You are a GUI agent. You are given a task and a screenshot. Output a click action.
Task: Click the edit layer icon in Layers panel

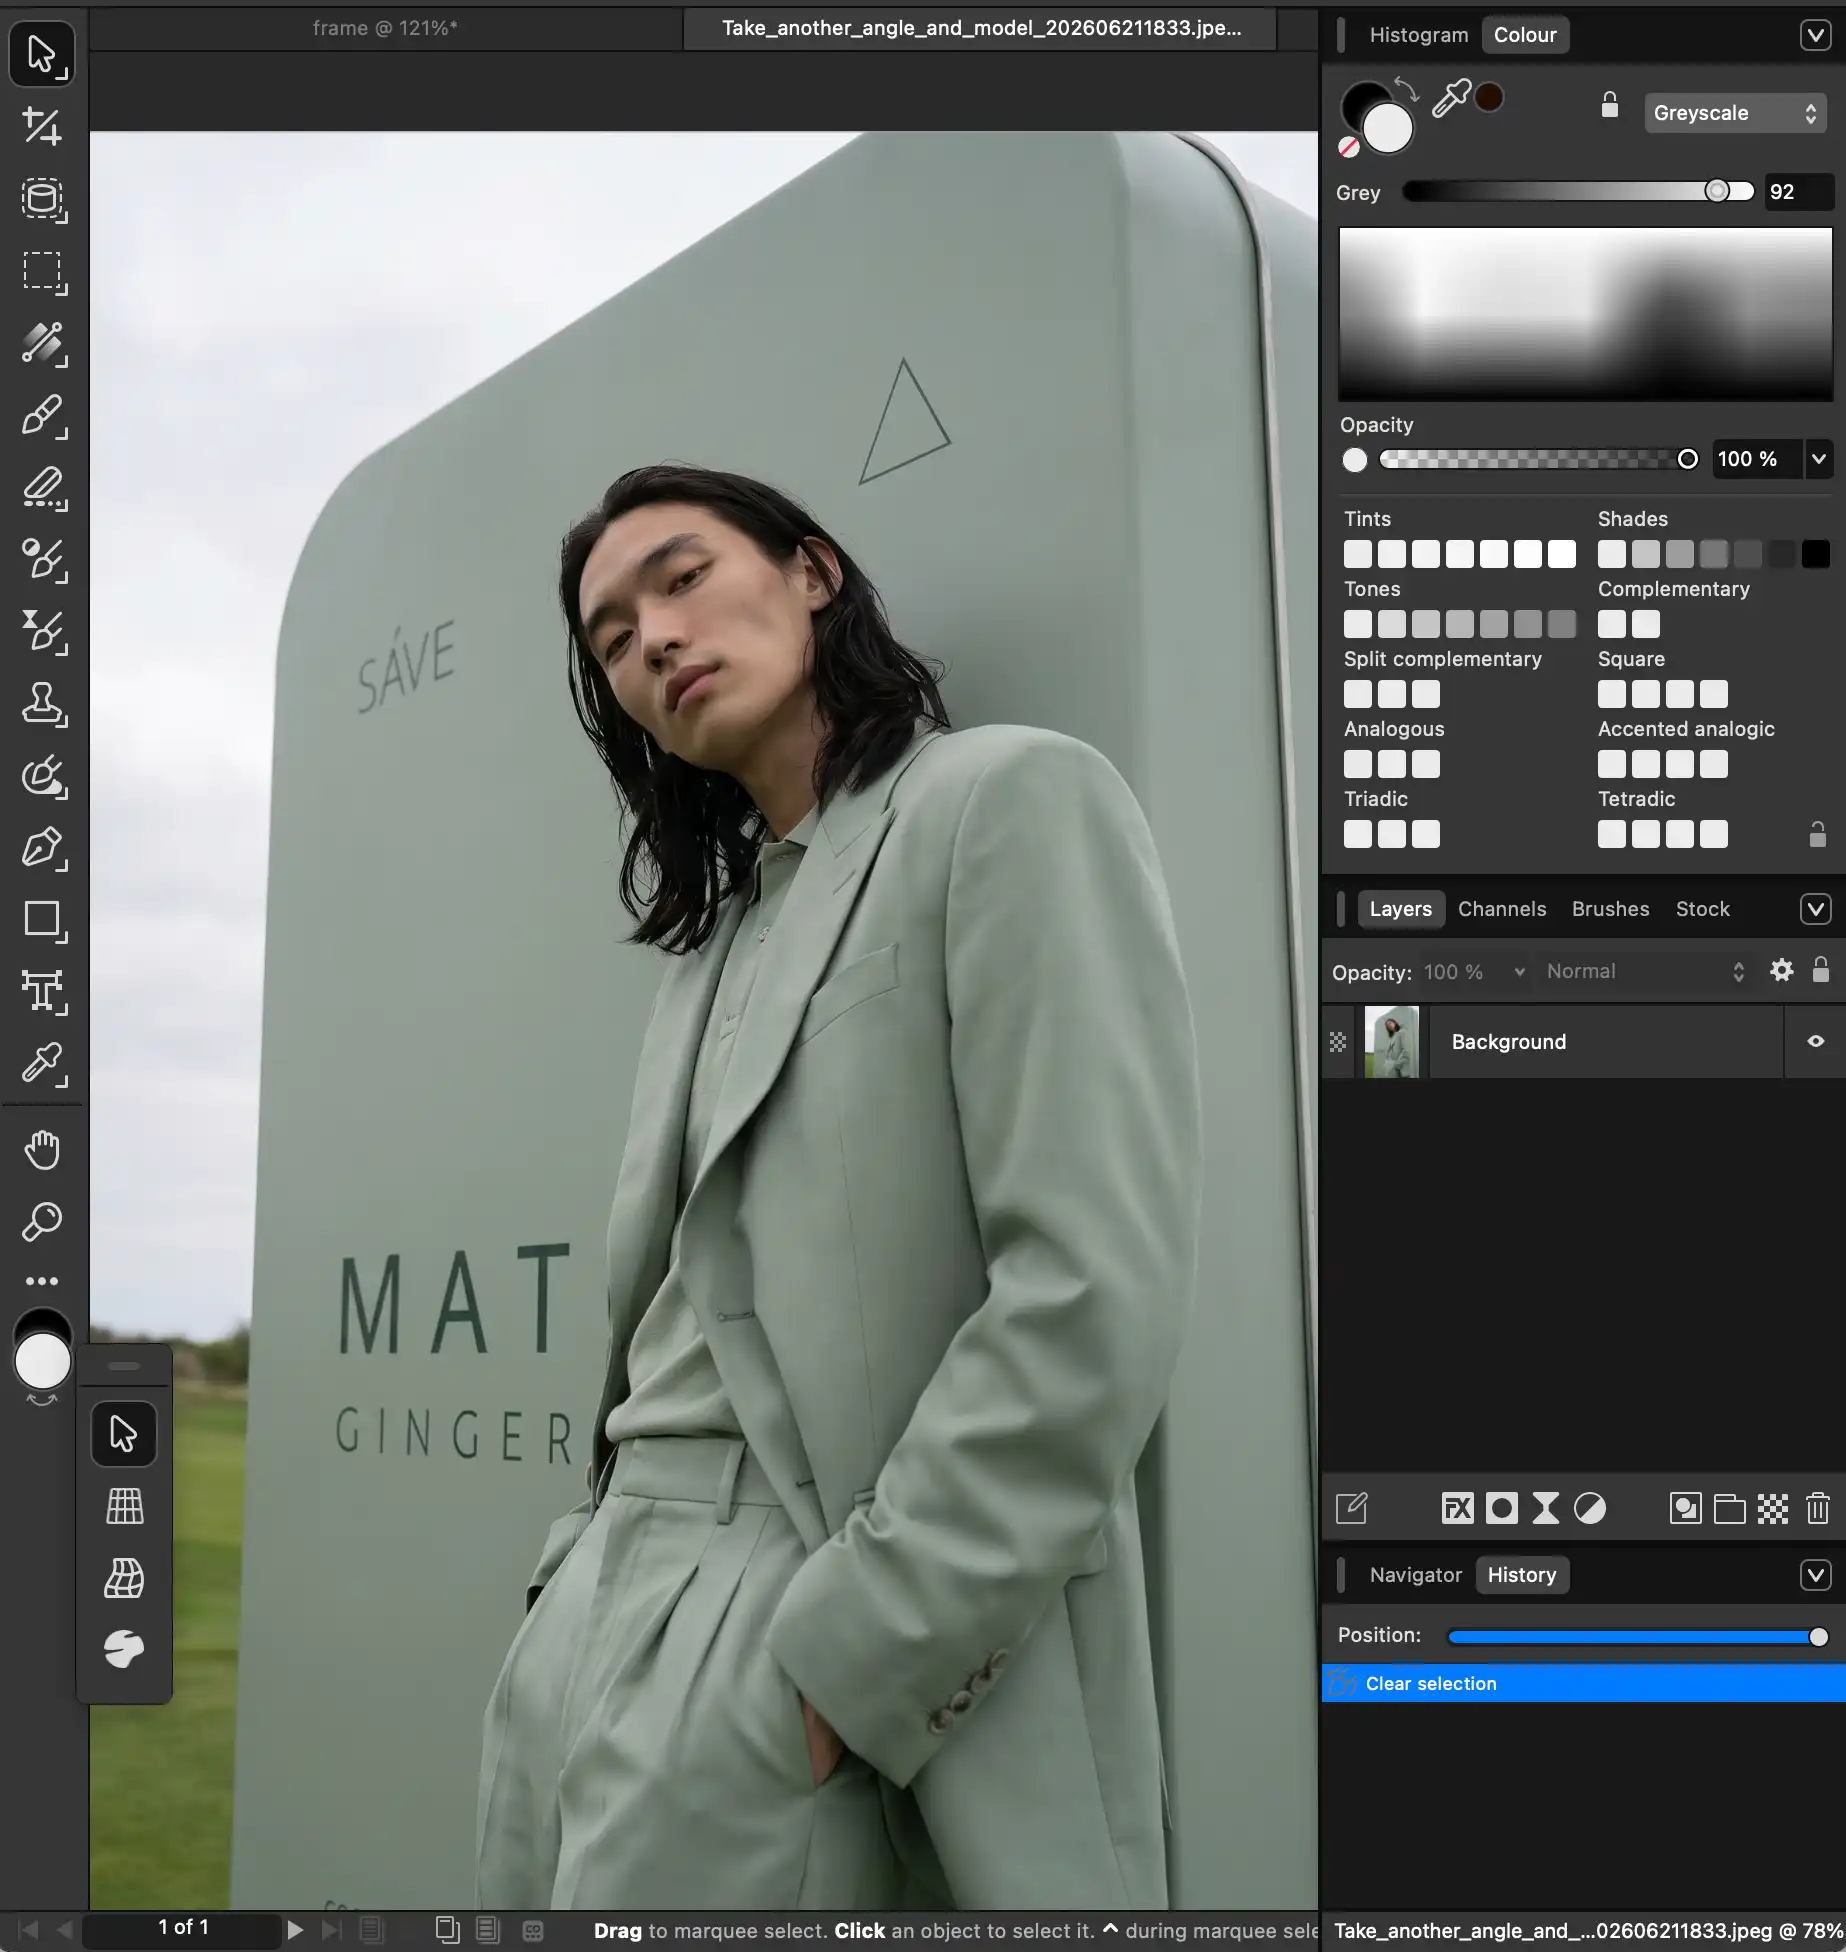tap(1351, 1508)
